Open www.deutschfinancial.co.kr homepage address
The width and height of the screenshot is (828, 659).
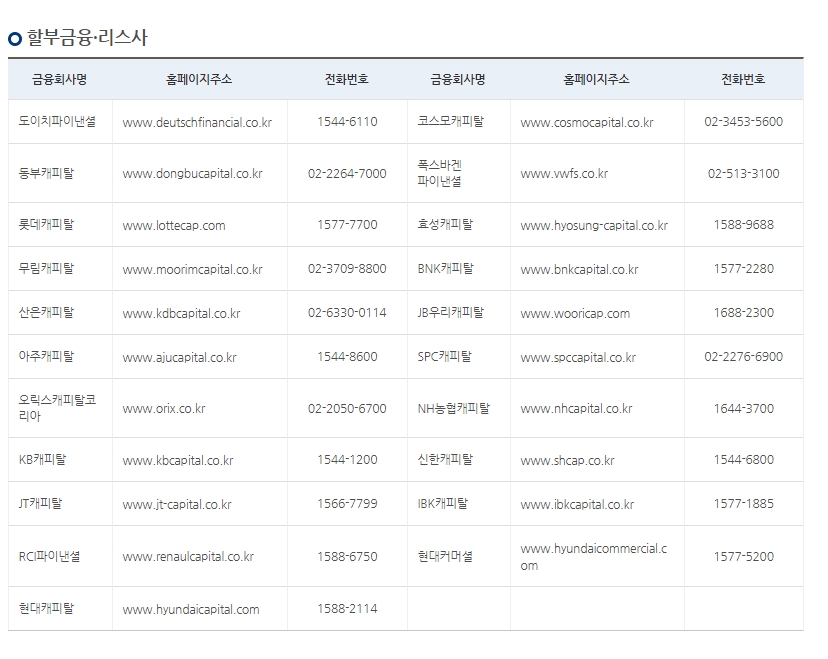[197, 123]
